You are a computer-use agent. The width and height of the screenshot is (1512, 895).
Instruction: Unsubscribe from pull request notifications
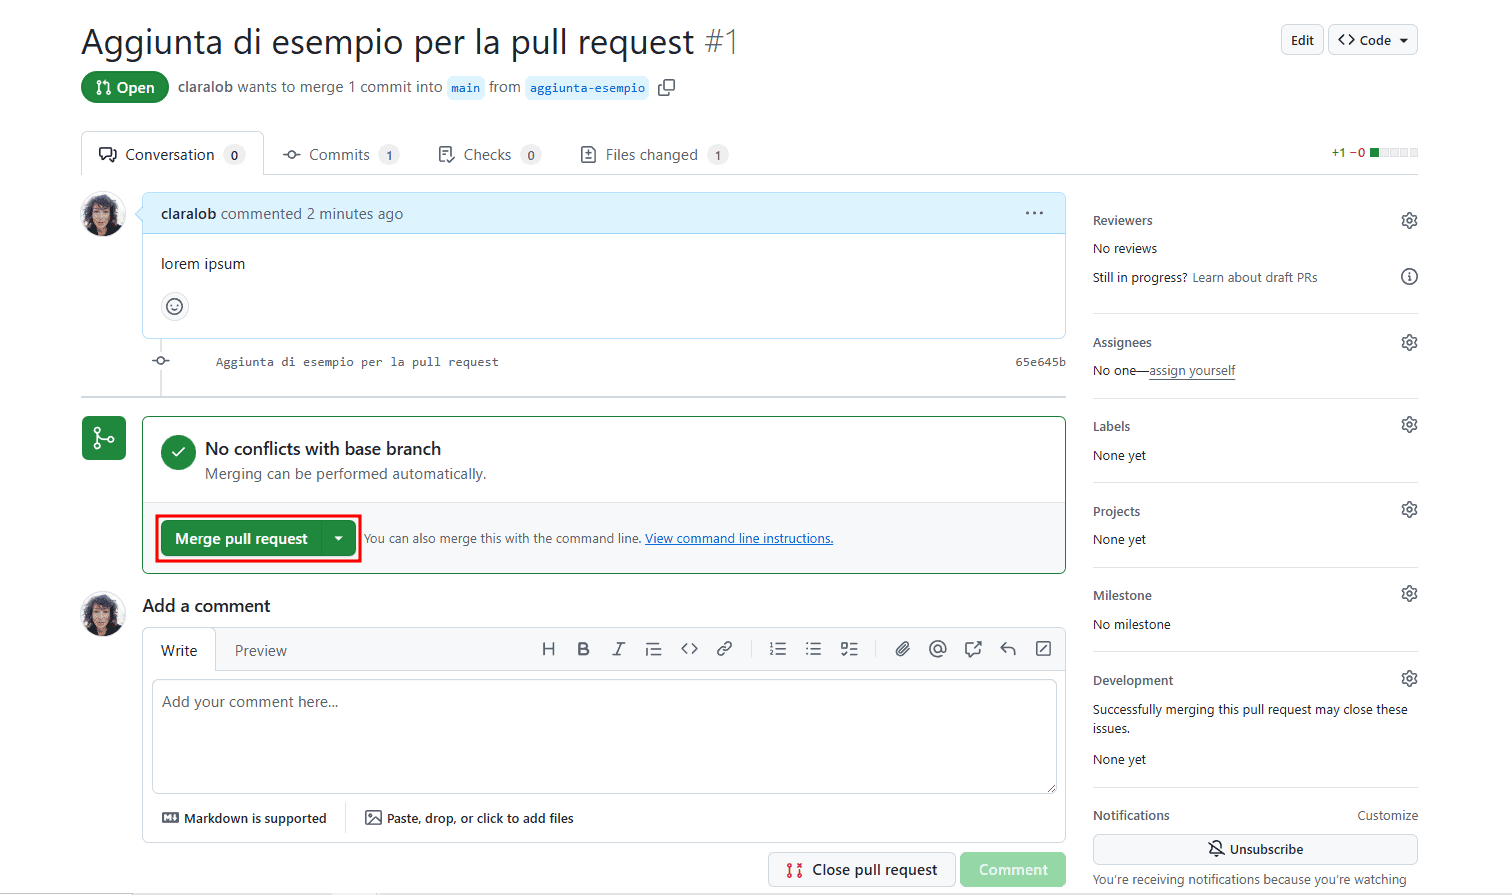(1255, 849)
